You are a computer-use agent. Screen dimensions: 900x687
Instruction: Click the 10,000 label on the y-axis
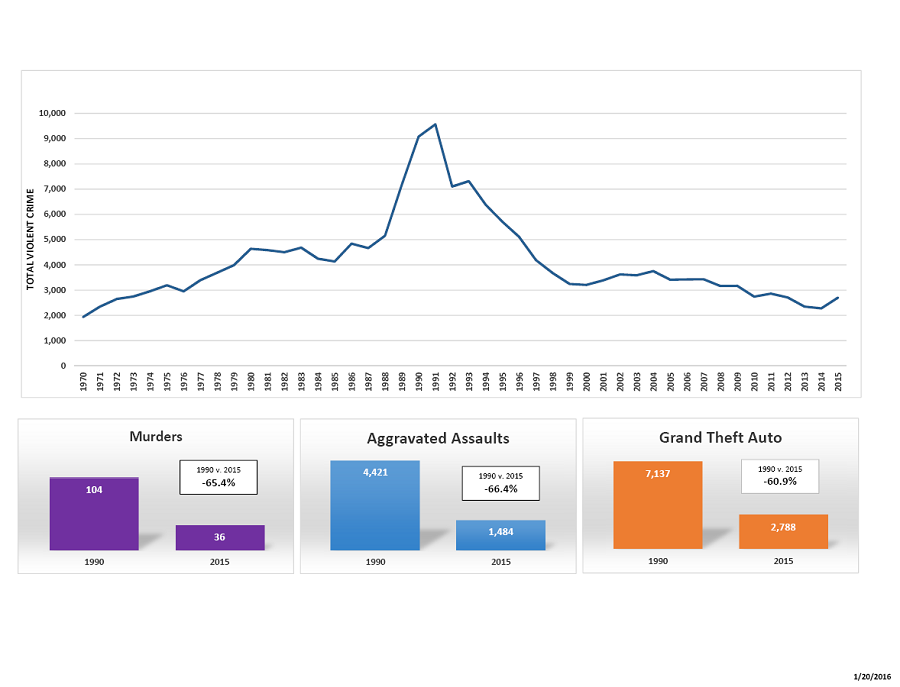52,113
